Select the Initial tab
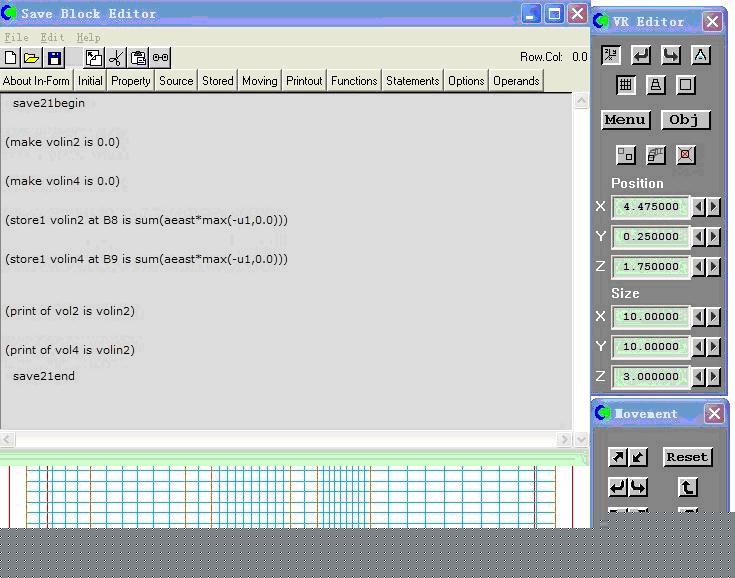The width and height of the screenshot is (735, 578). (x=90, y=81)
